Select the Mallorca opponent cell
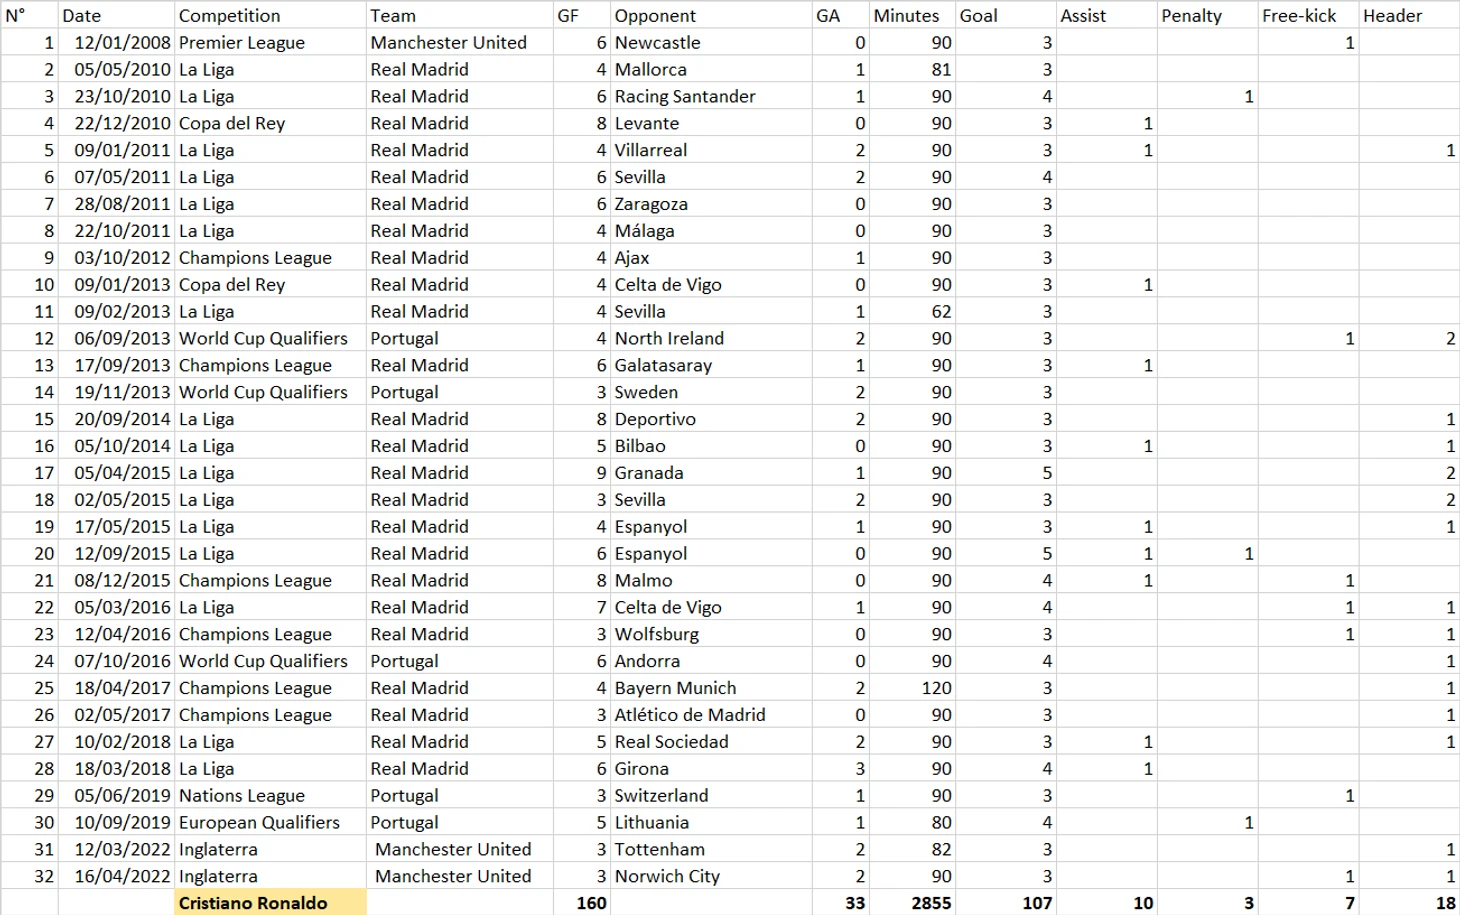This screenshot has width=1460, height=915. (711, 69)
